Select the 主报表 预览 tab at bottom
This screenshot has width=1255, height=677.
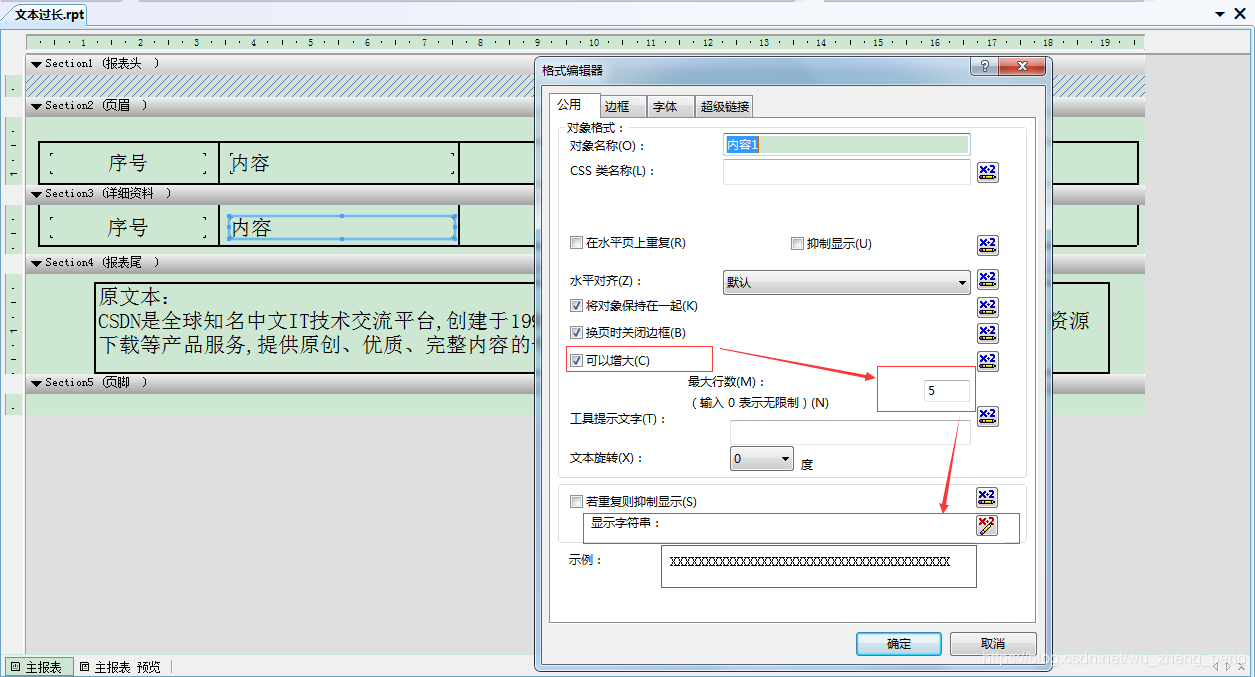pyautogui.click(x=120, y=667)
